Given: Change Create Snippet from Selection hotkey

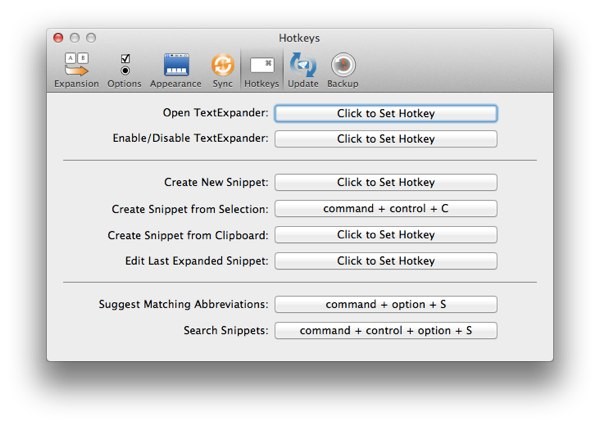Looking at the screenshot, I should point(386,209).
